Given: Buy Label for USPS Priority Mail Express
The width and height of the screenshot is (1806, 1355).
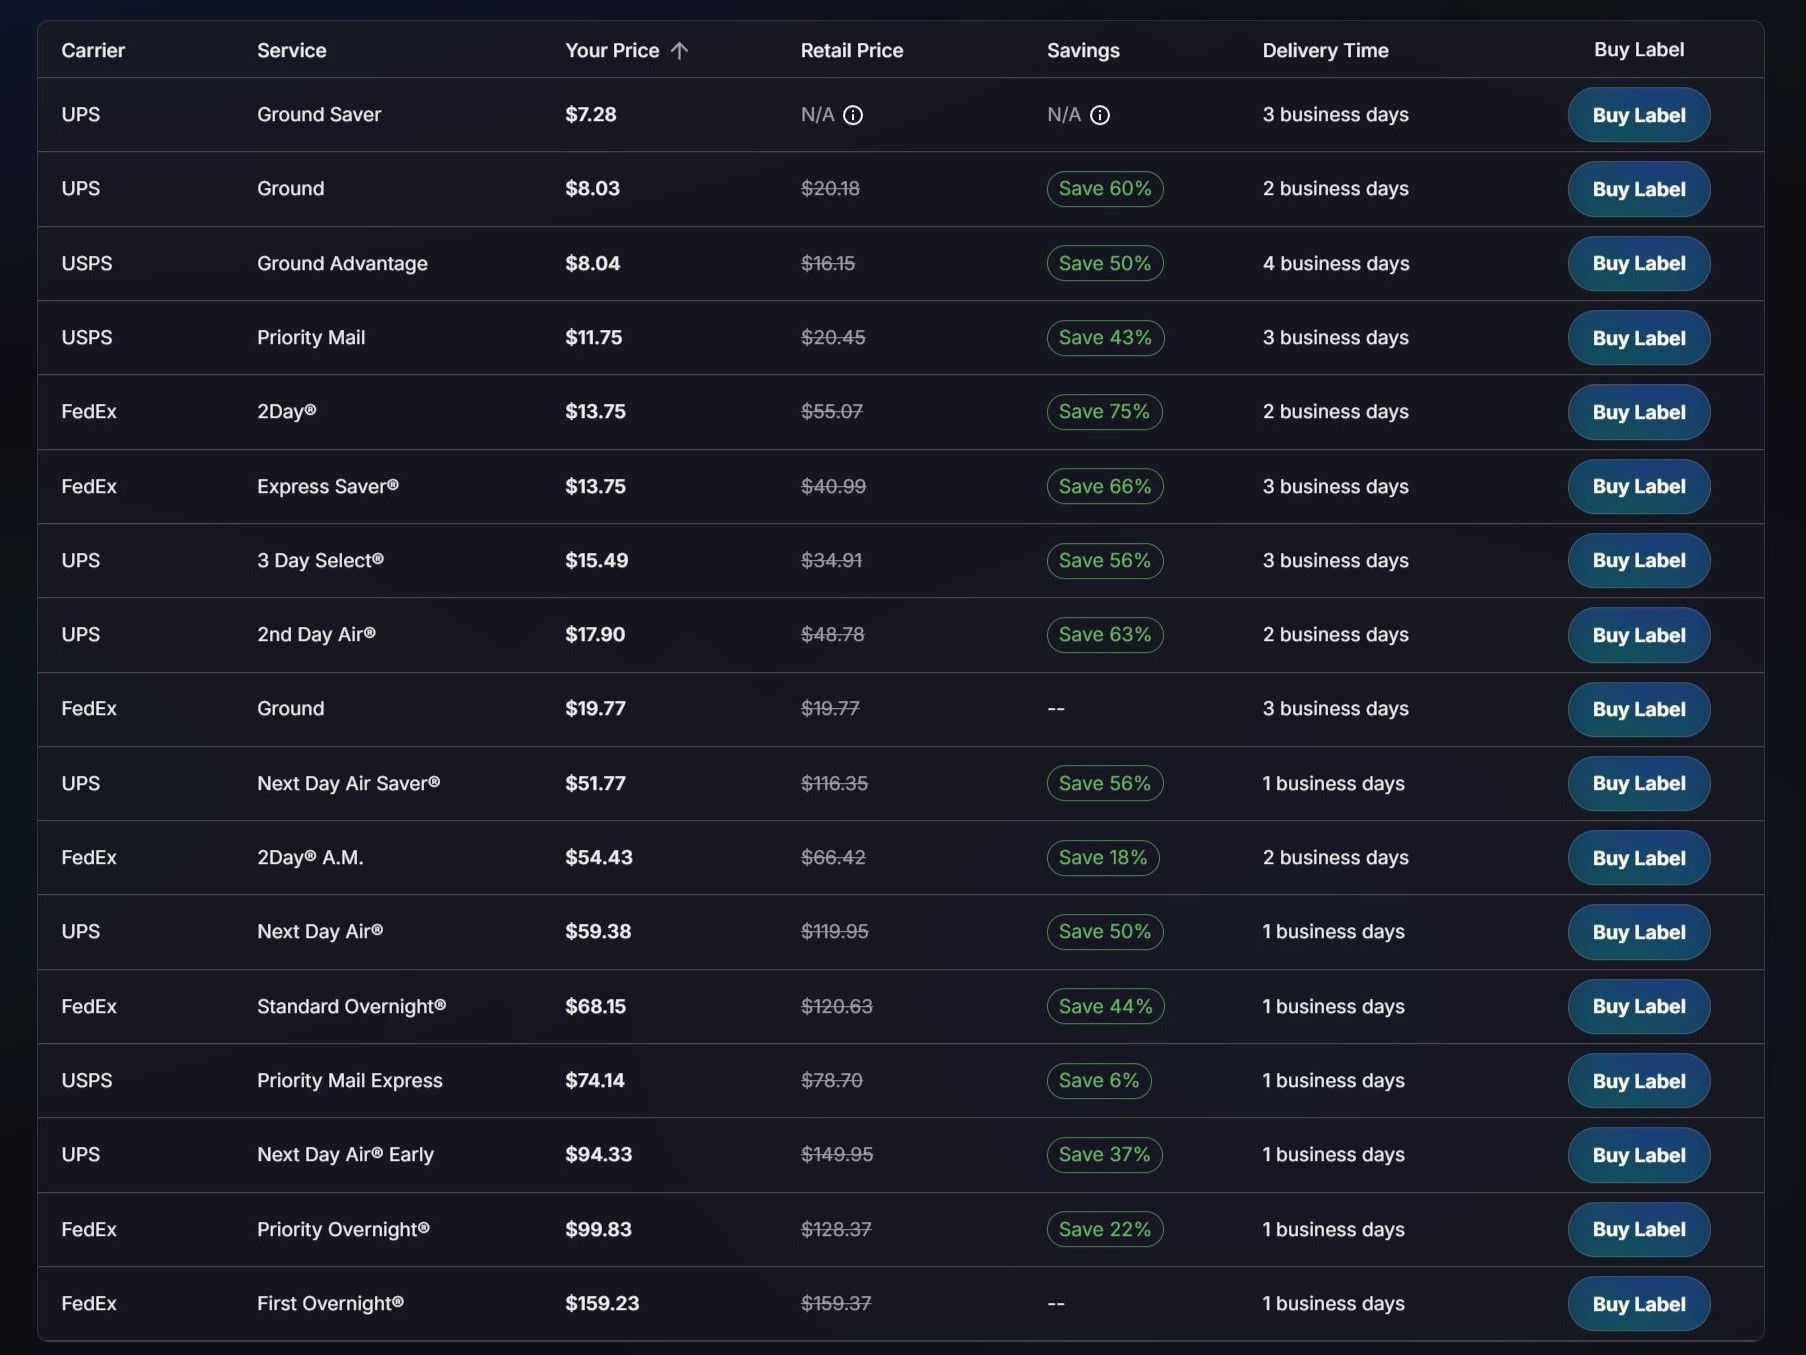Looking at the screenshot, I should (1639, 1081).
